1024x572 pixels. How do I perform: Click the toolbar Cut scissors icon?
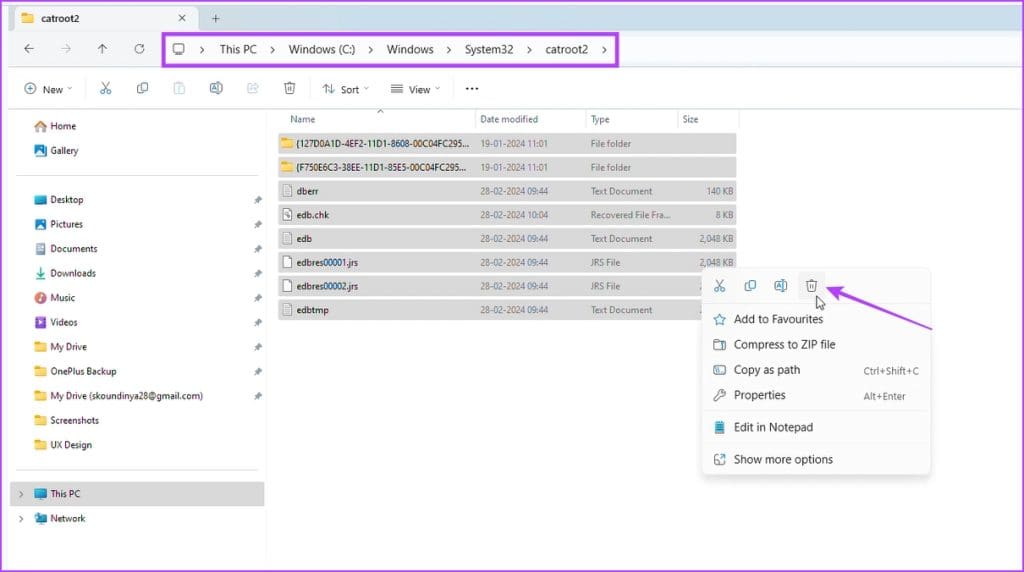click(106, 89)
